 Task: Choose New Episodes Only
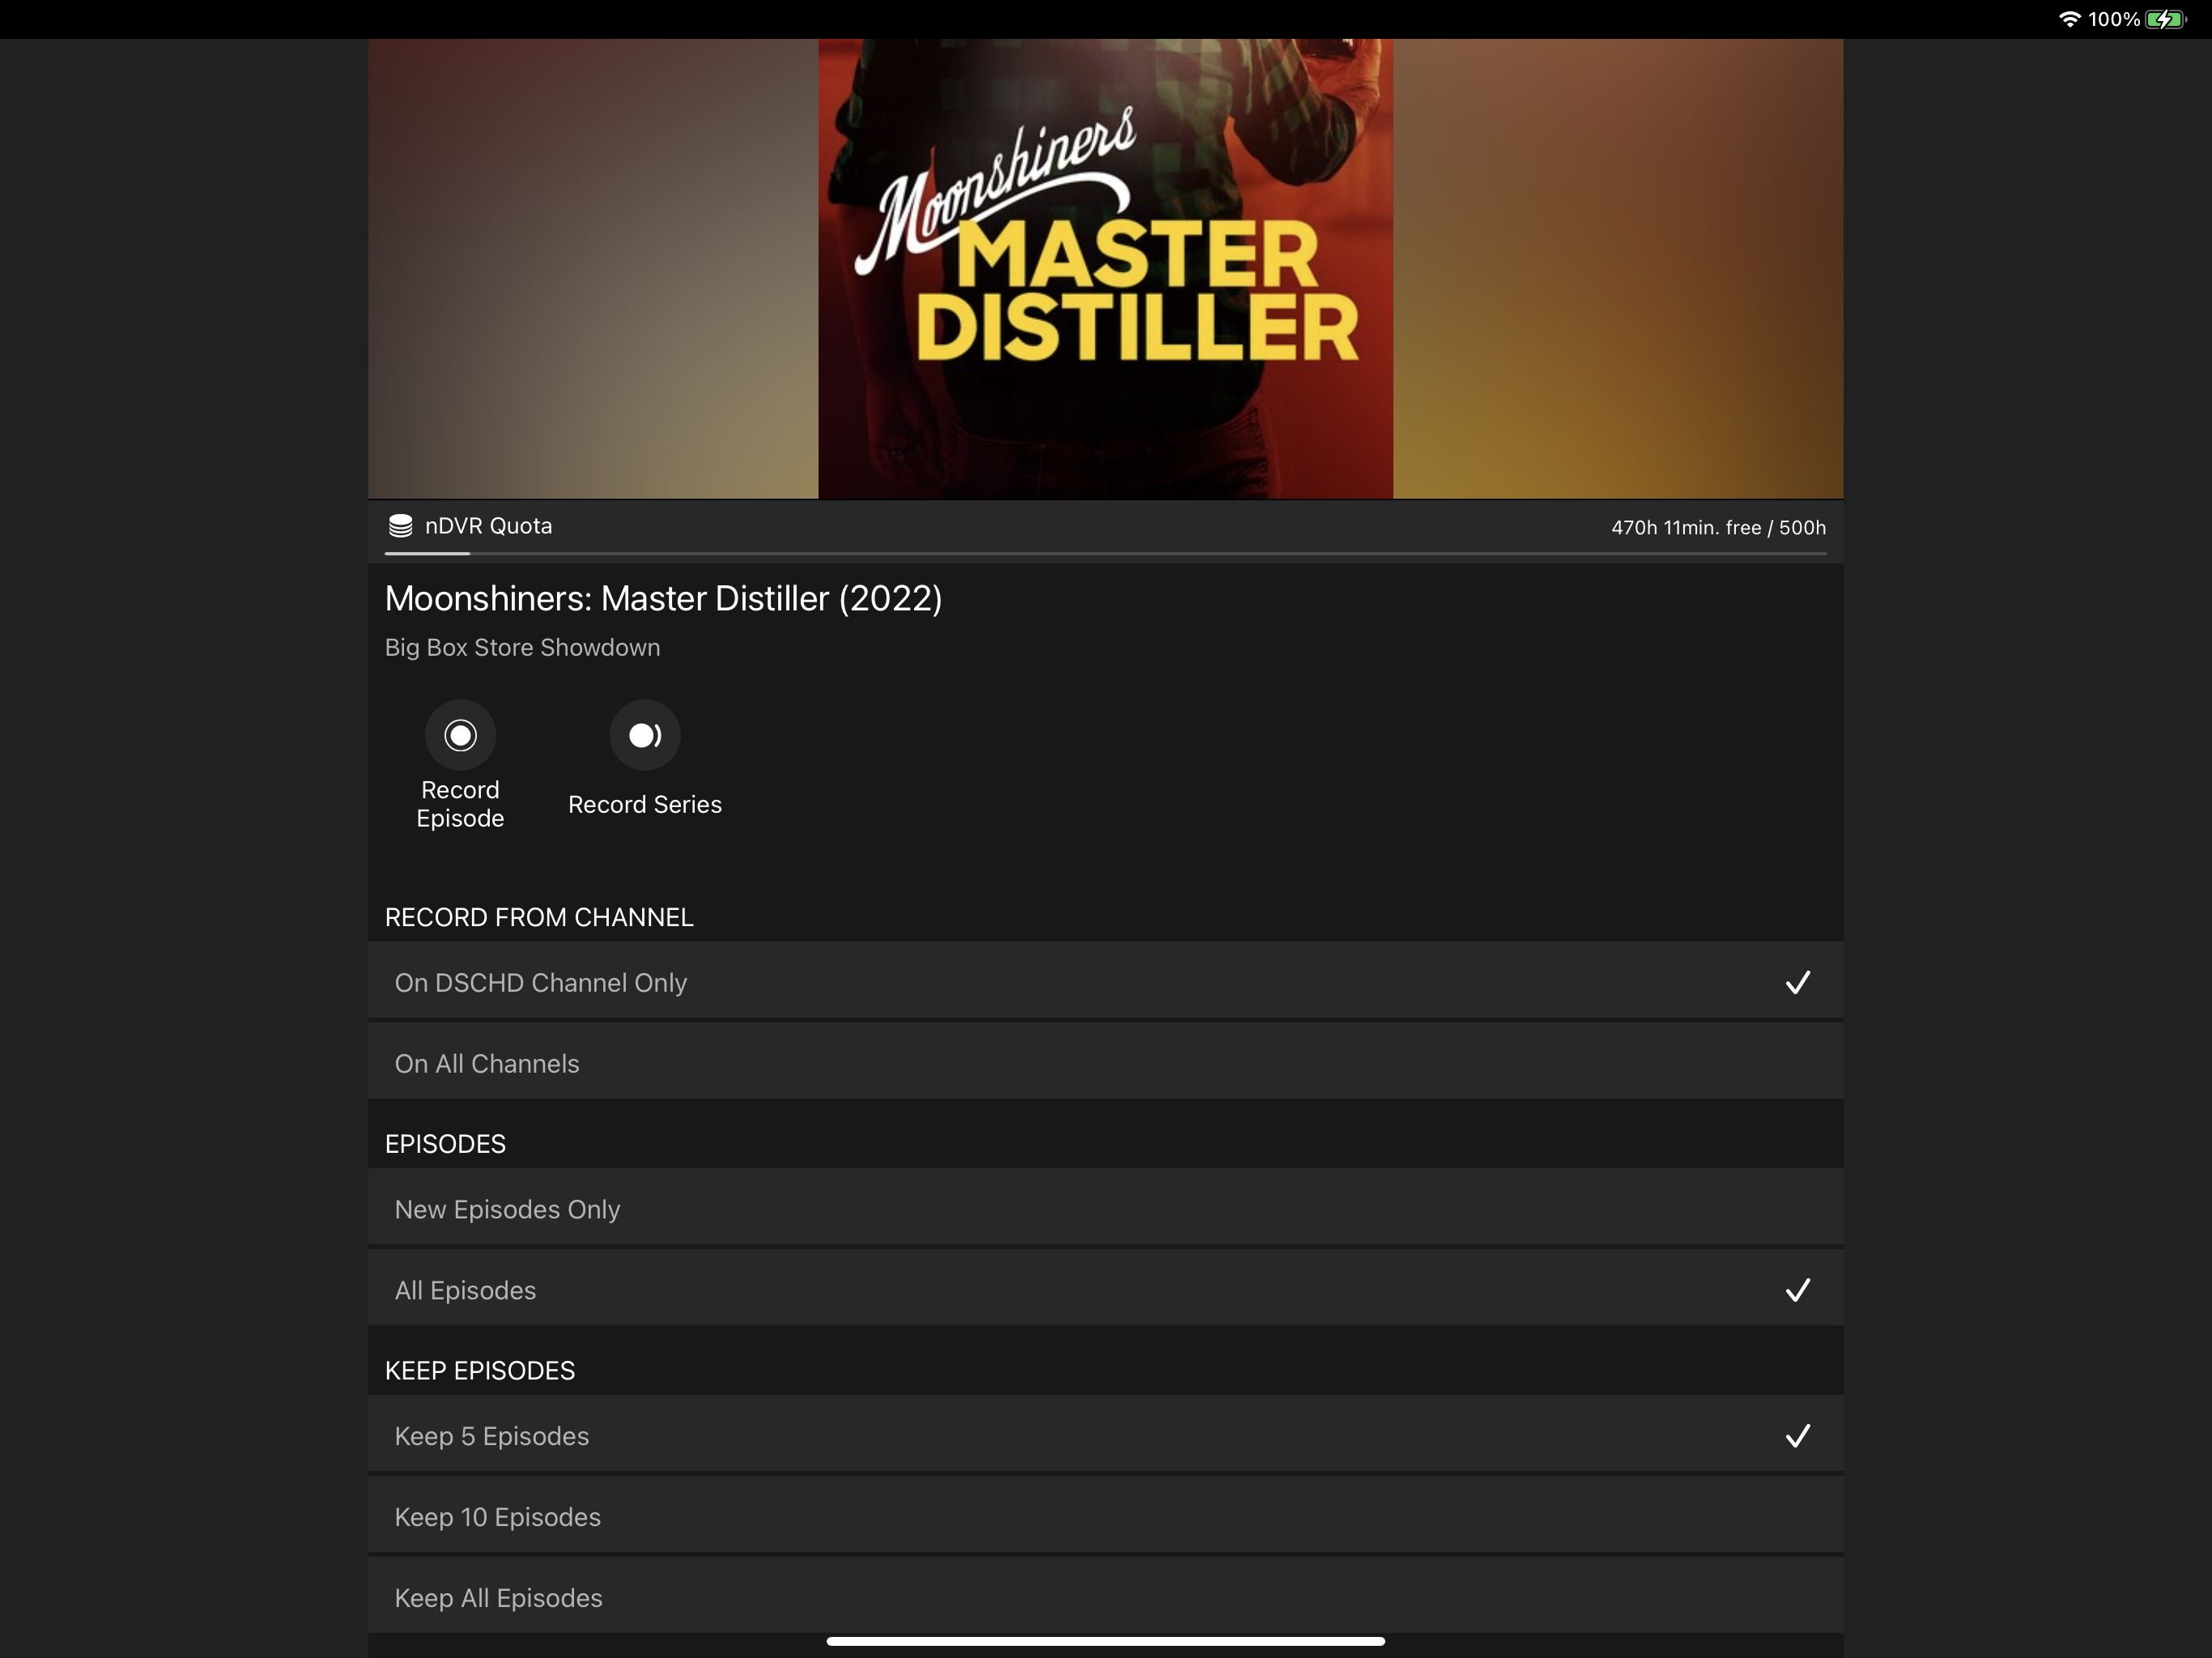pyautogui.click(x=1106, y=1209)
